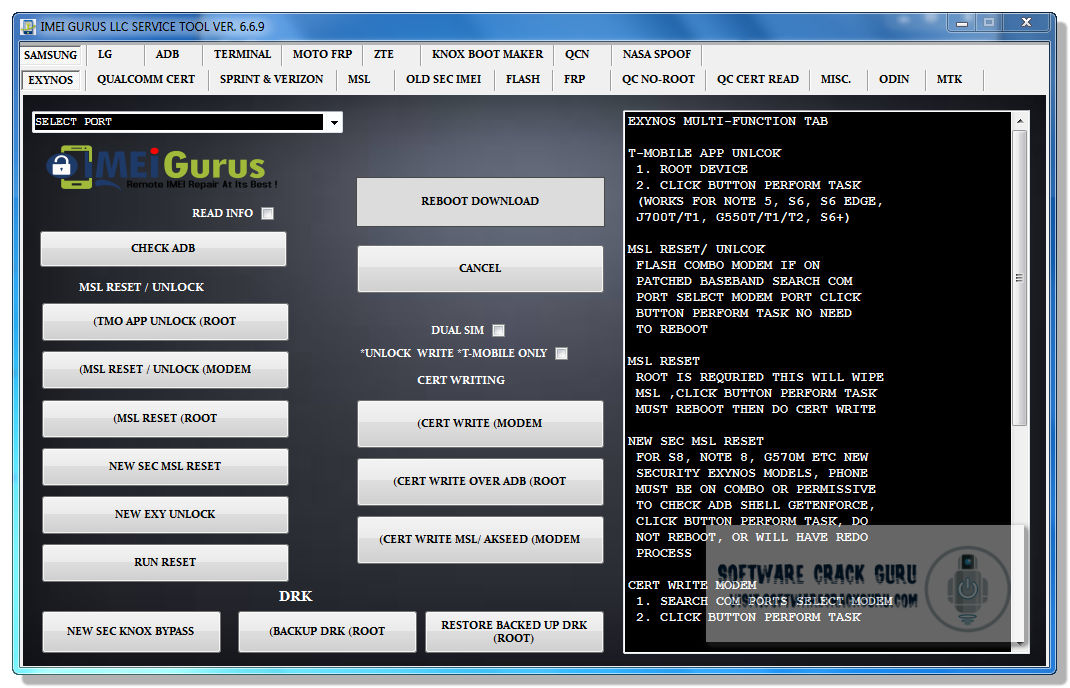Click "NEW SEC MSL RESET" log heading
The width and height of the screenshot is (1070, 688).
point(695,442)
